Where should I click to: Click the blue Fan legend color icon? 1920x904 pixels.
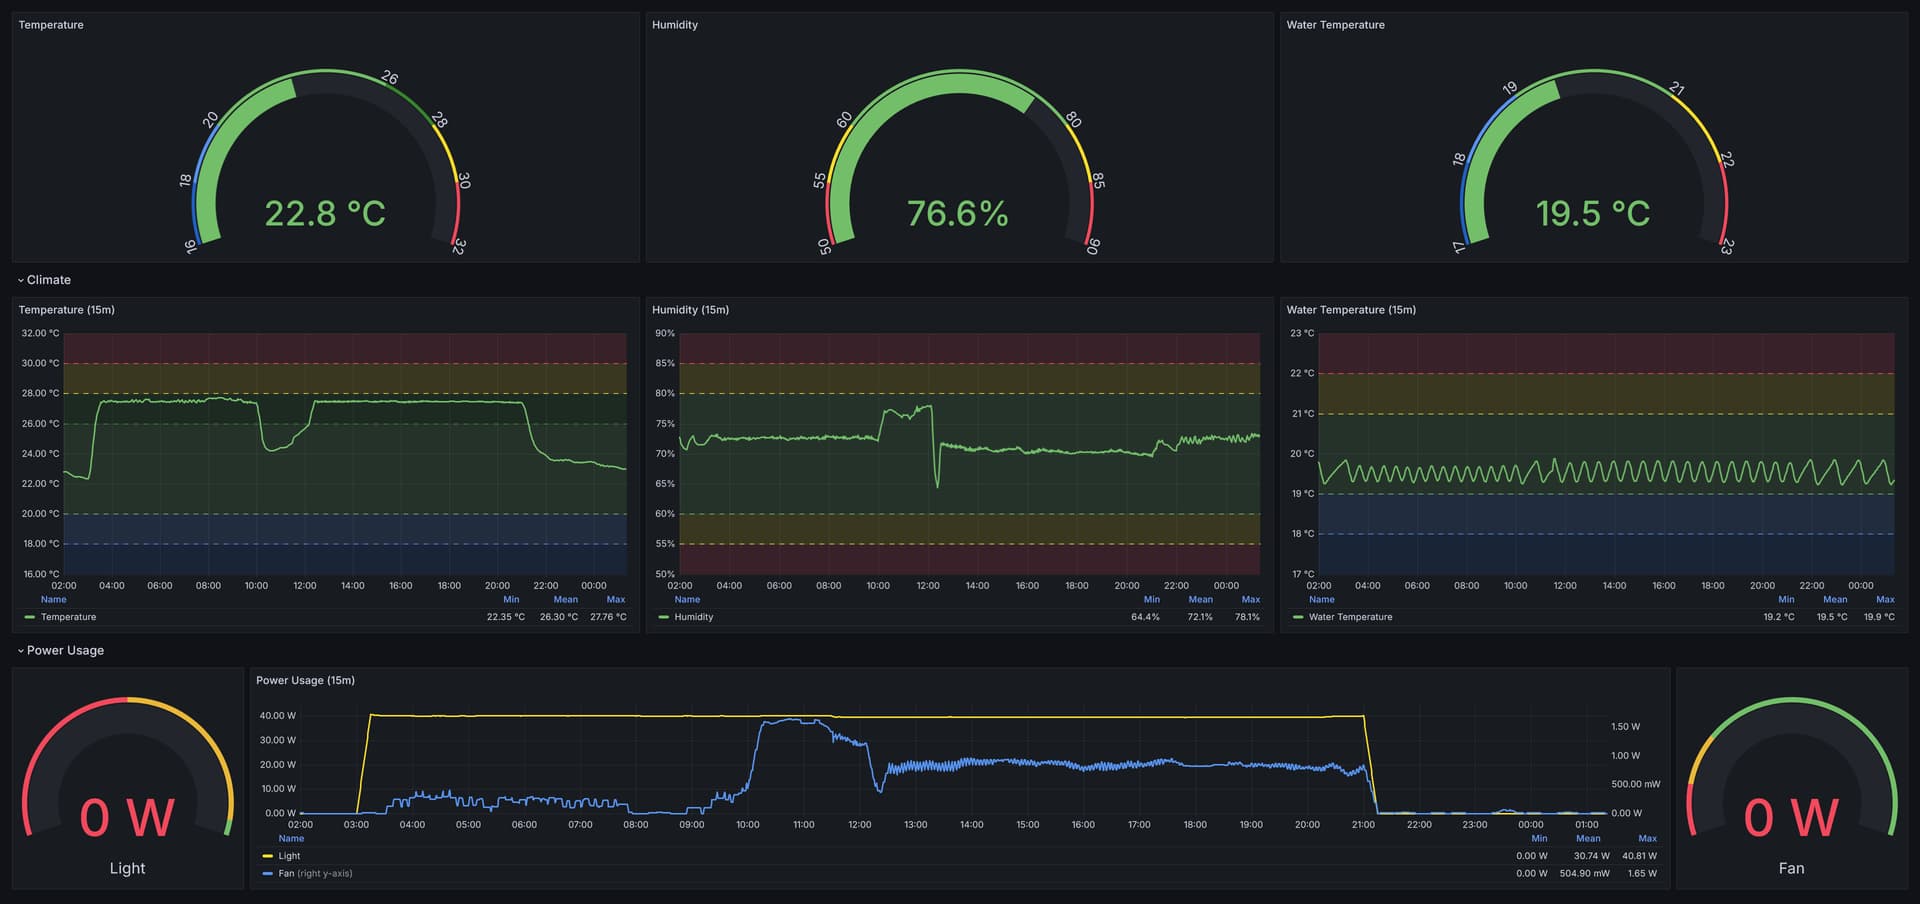tap(267, 873)
